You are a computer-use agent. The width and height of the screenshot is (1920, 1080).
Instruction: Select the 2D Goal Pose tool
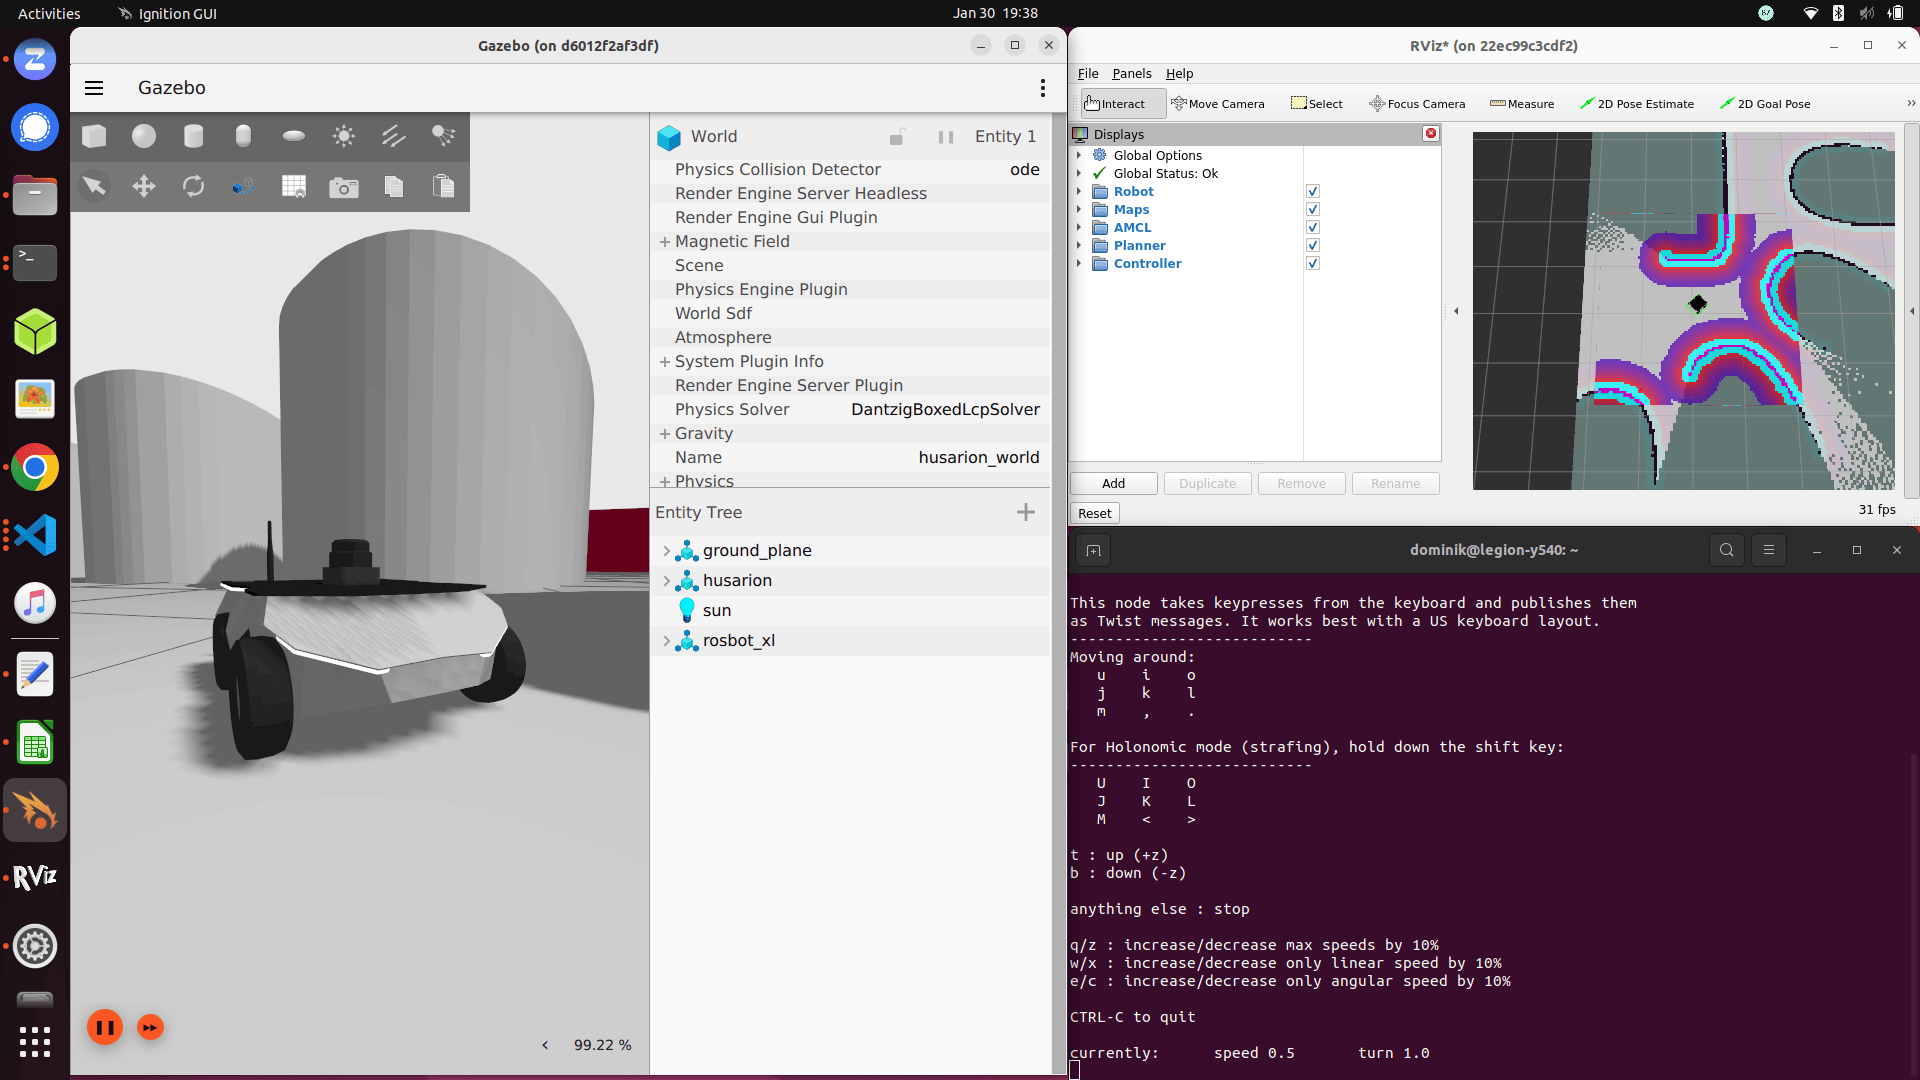pyautogui.click(x=1765, y=103)
